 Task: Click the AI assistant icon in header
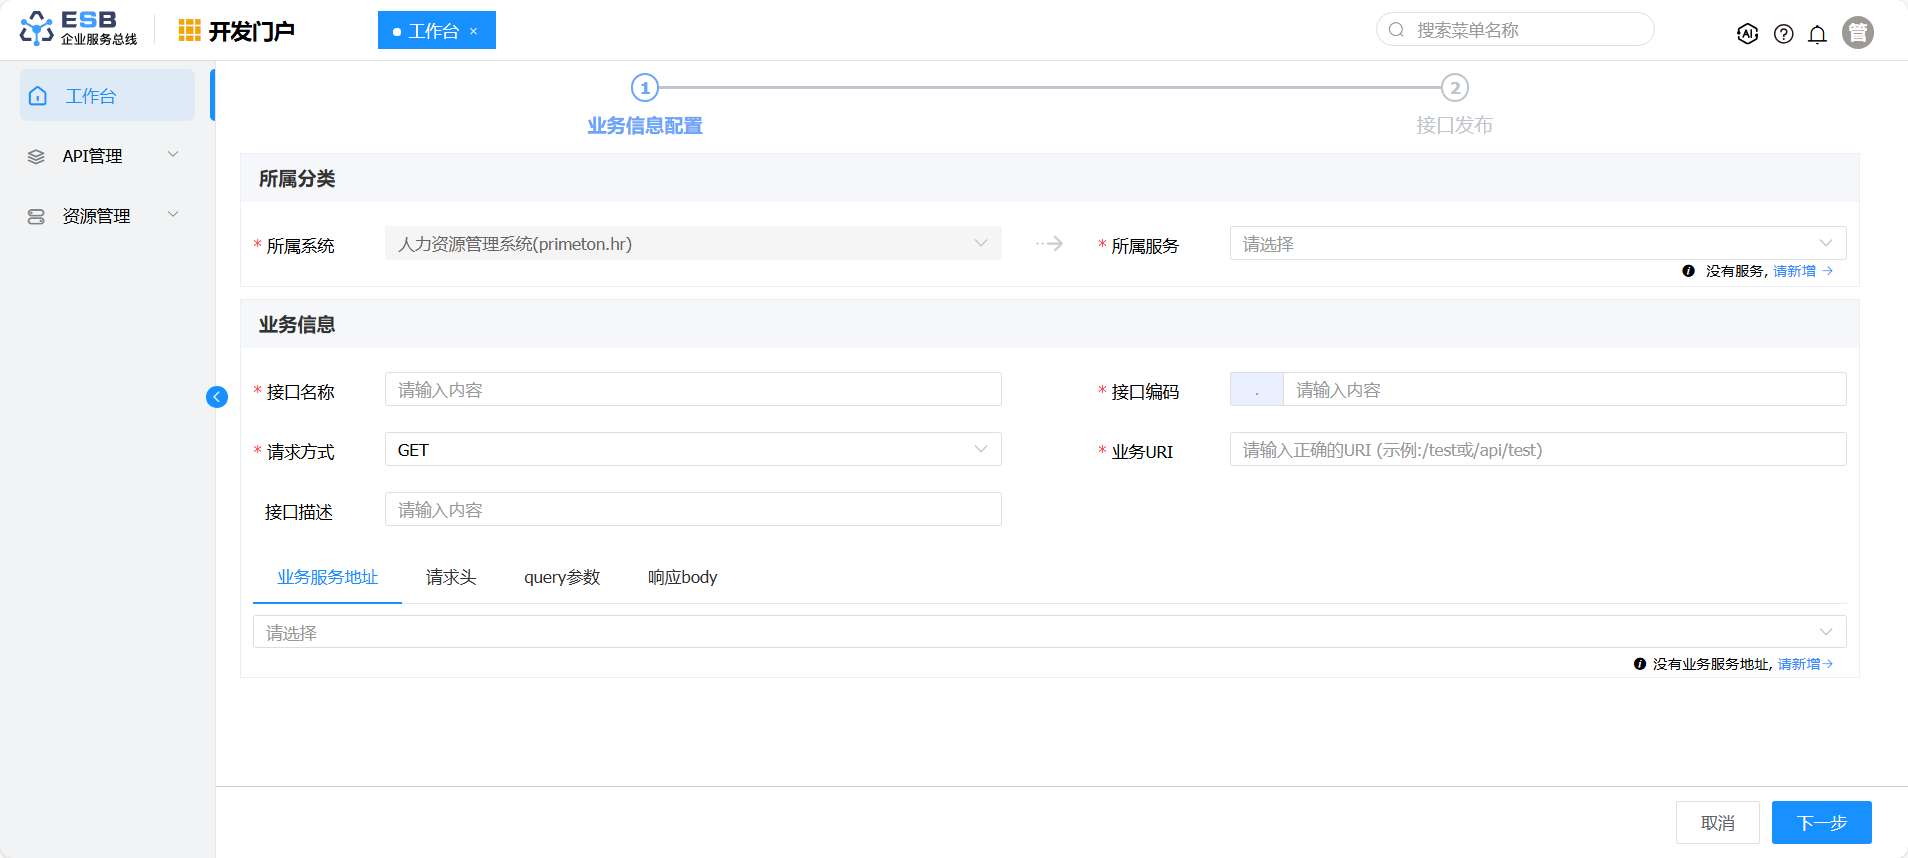tap(1747, 34)
